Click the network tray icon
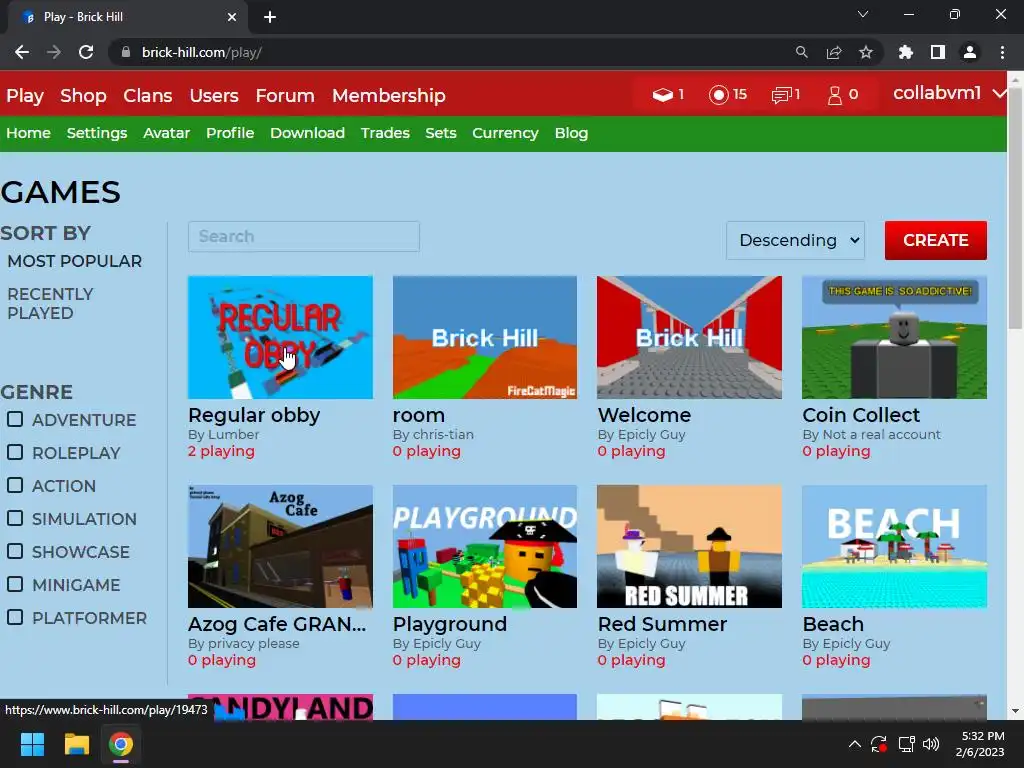1024x768 pixels. tap(906, 744)
